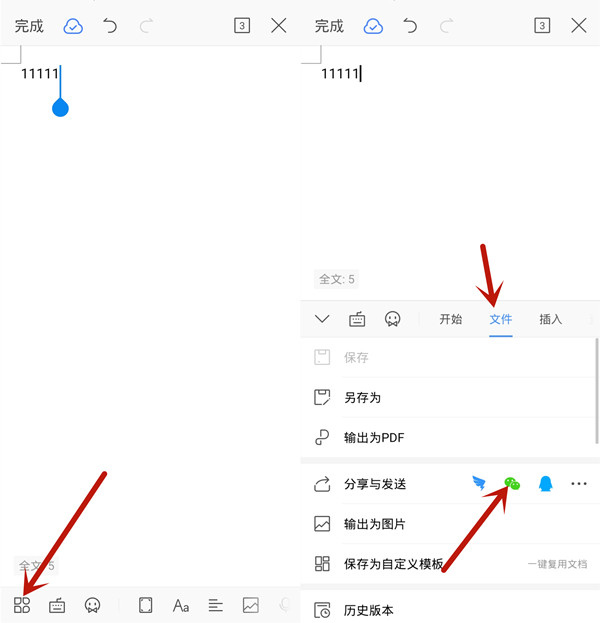Tap the Aa font formatting icon
600x623 pixels.
[x=181, y=605]
